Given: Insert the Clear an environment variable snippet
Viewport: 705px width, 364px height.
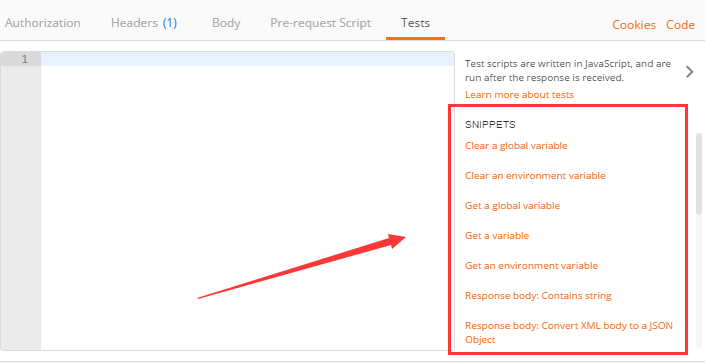Looking at the screenshot, I should point(535,176).
